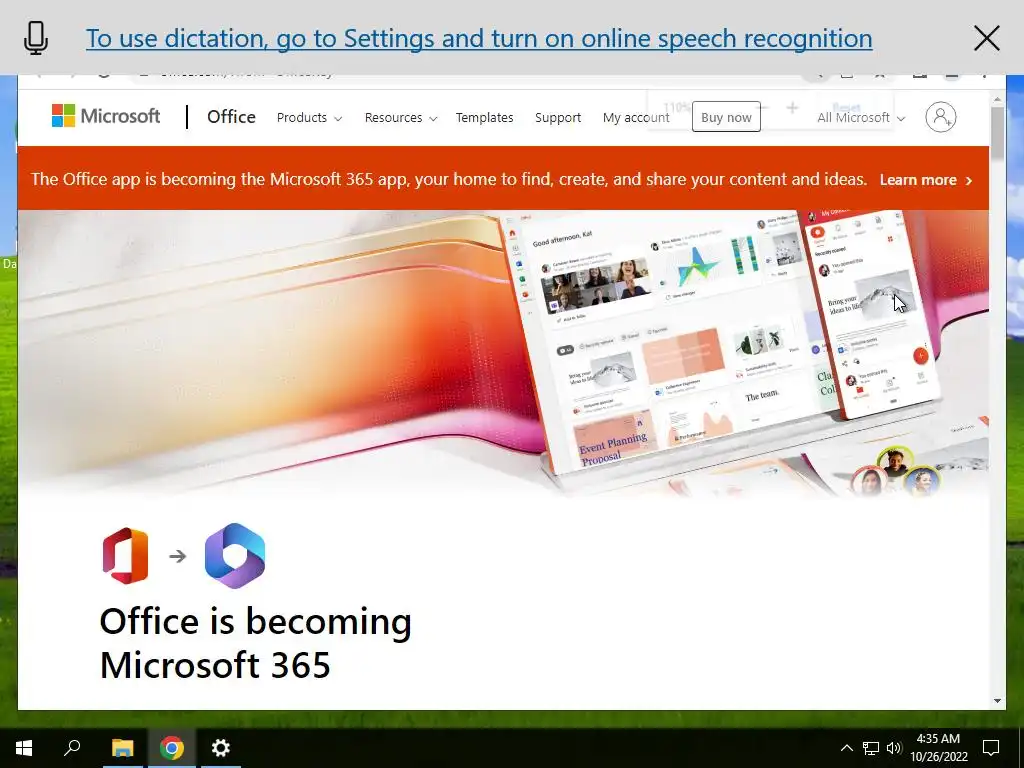The width and height of the screenshot is (1024, 768).
Task: Open the Templates menu item
Action: click(485, 118)
